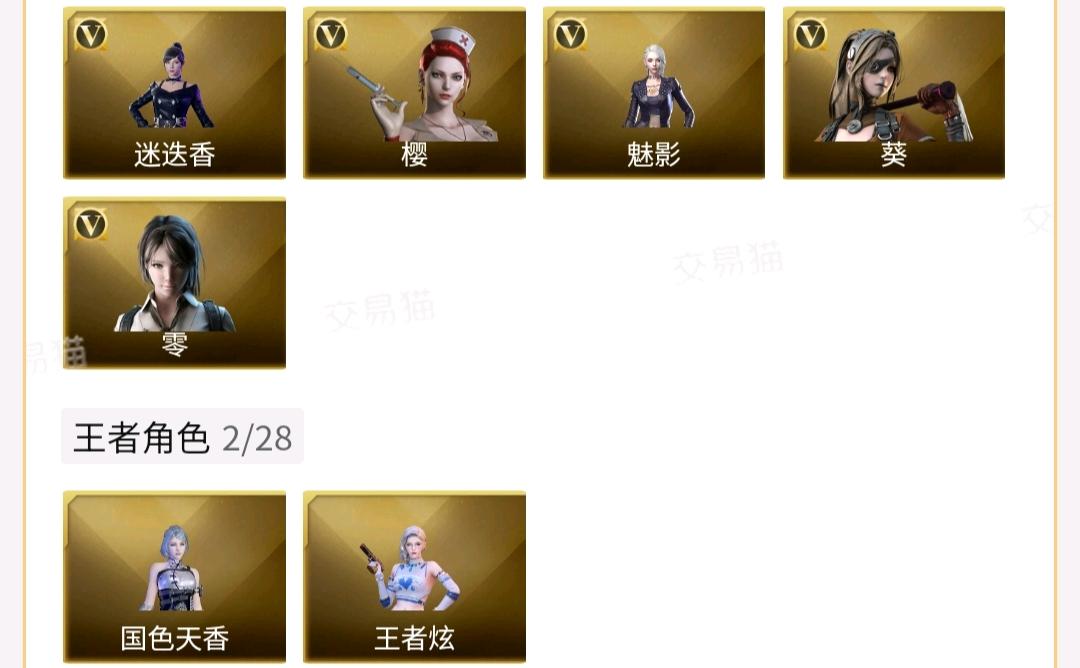Click the 樱 name label
Image resolution: width=1080 pixels, height=668 pixels.
[414, 155]
